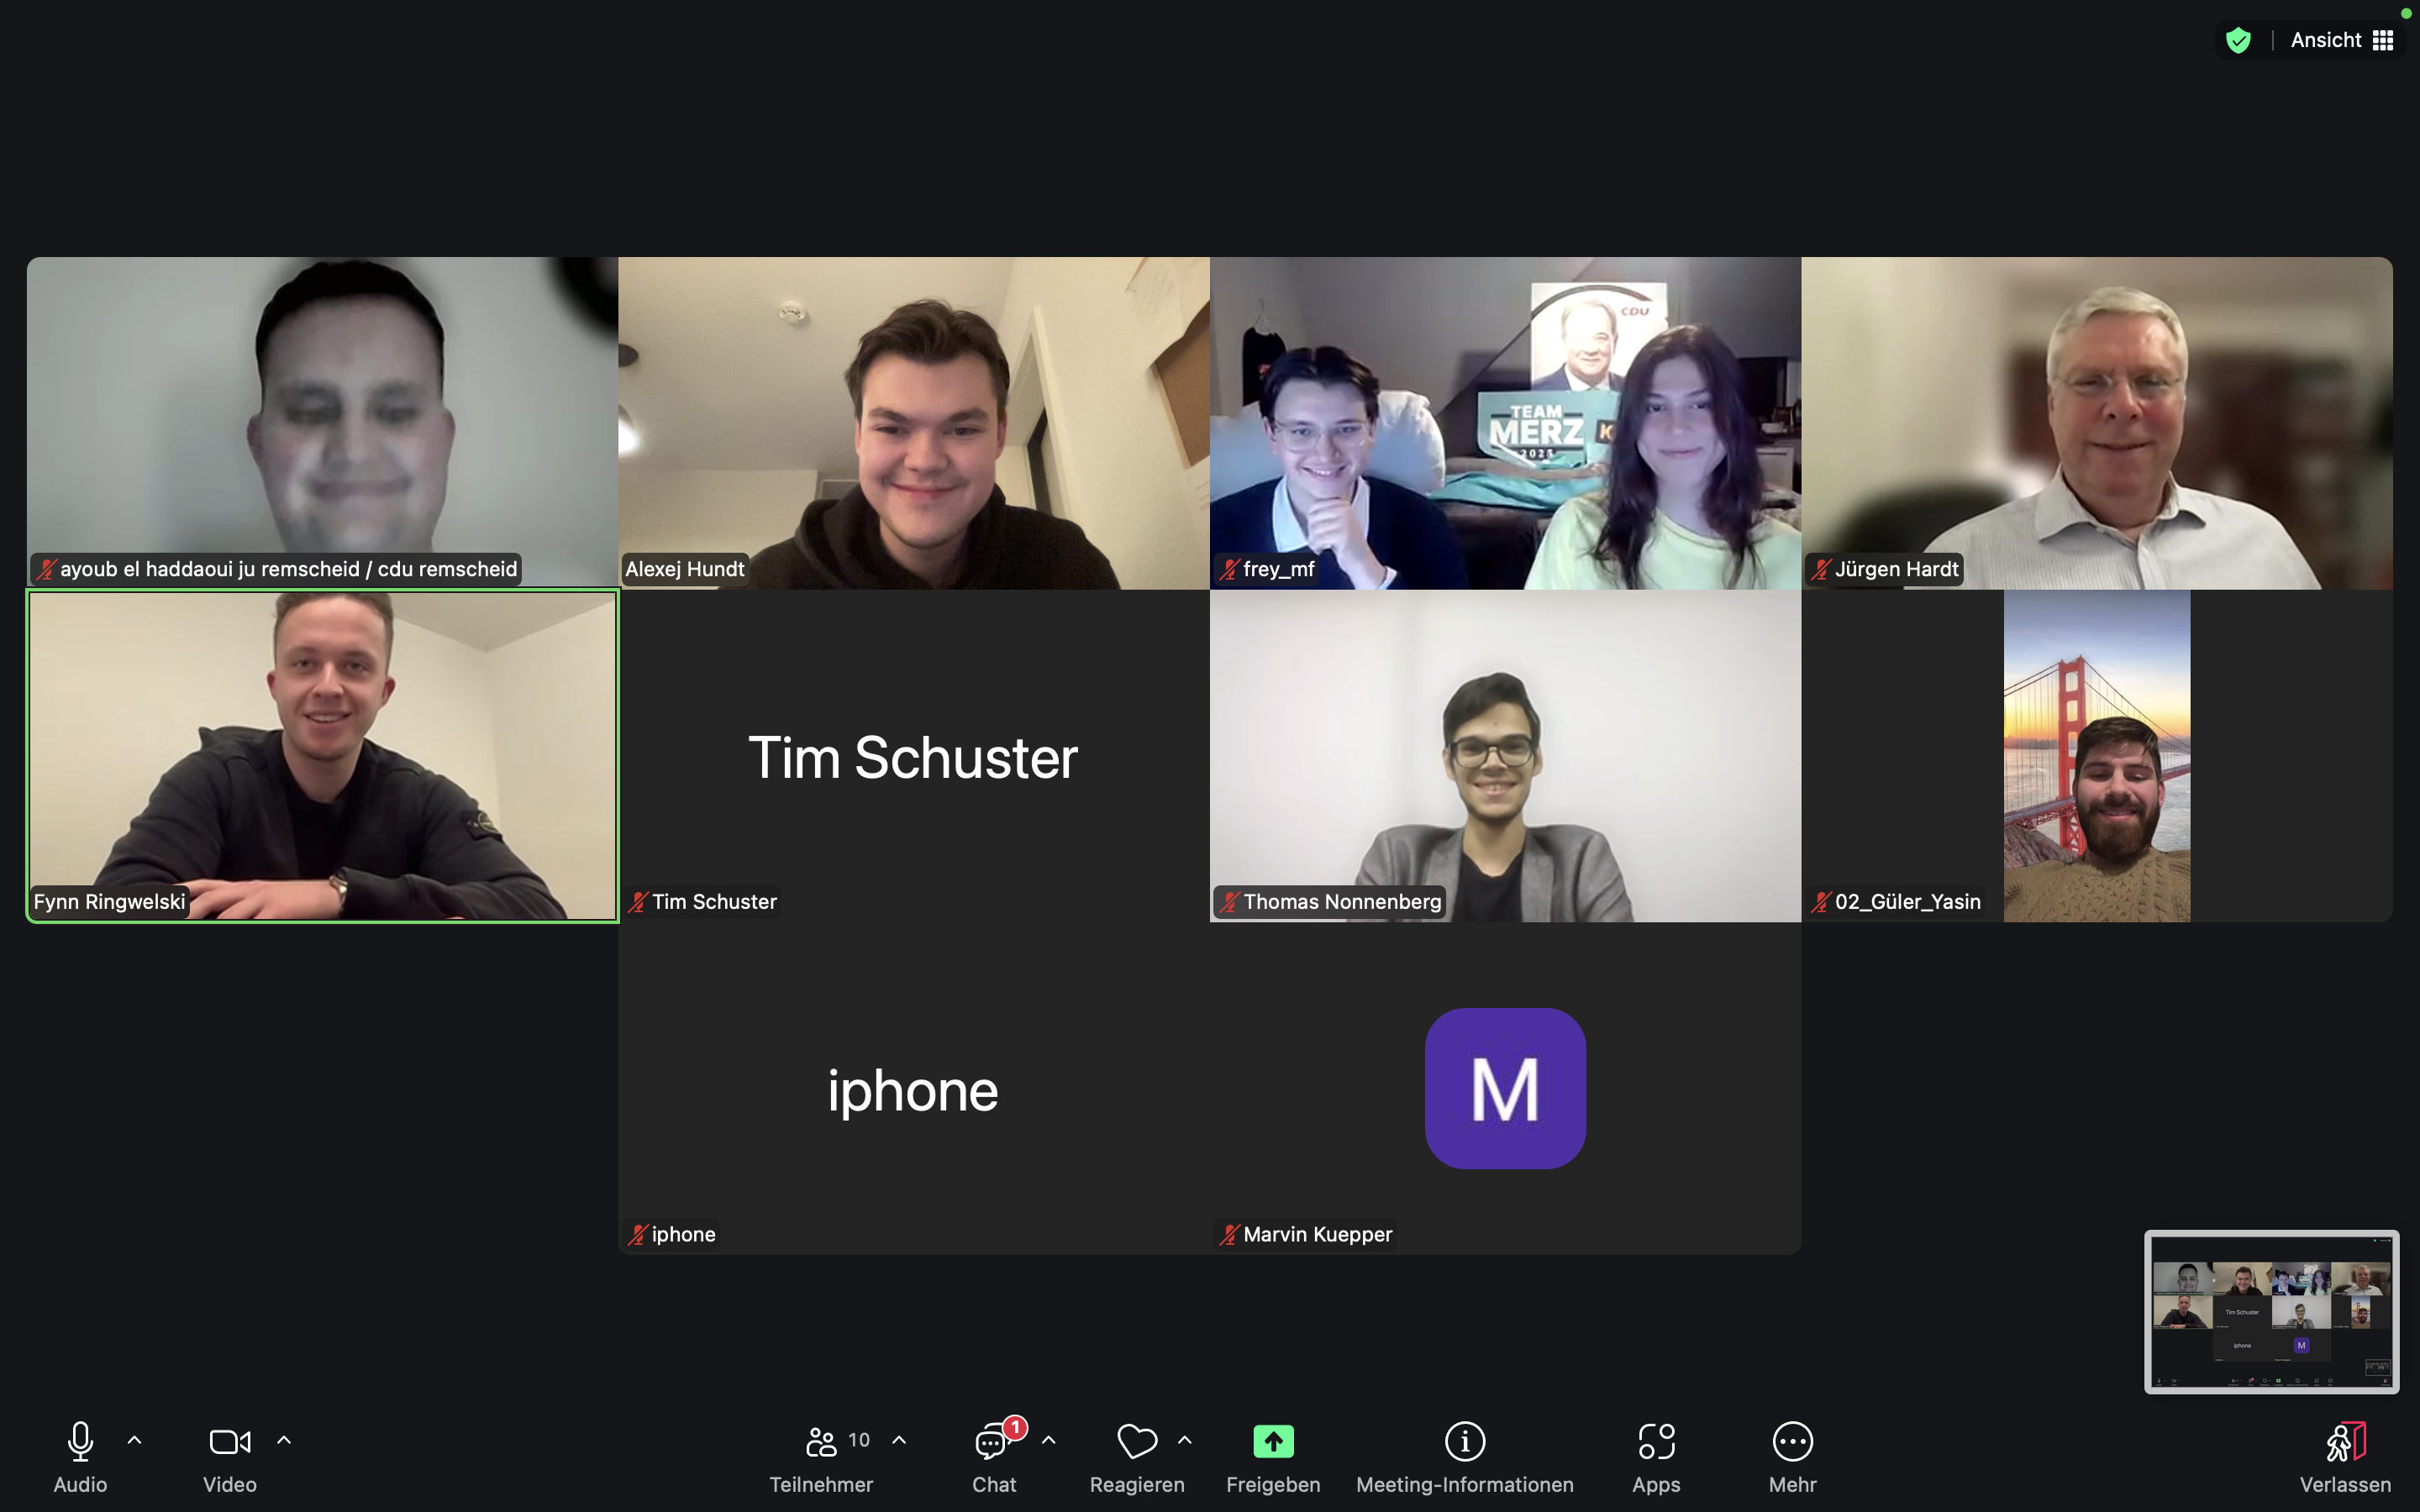Expand video options chevron beside Video
Screen dimensions: 2420x1512
[284, 1440]
